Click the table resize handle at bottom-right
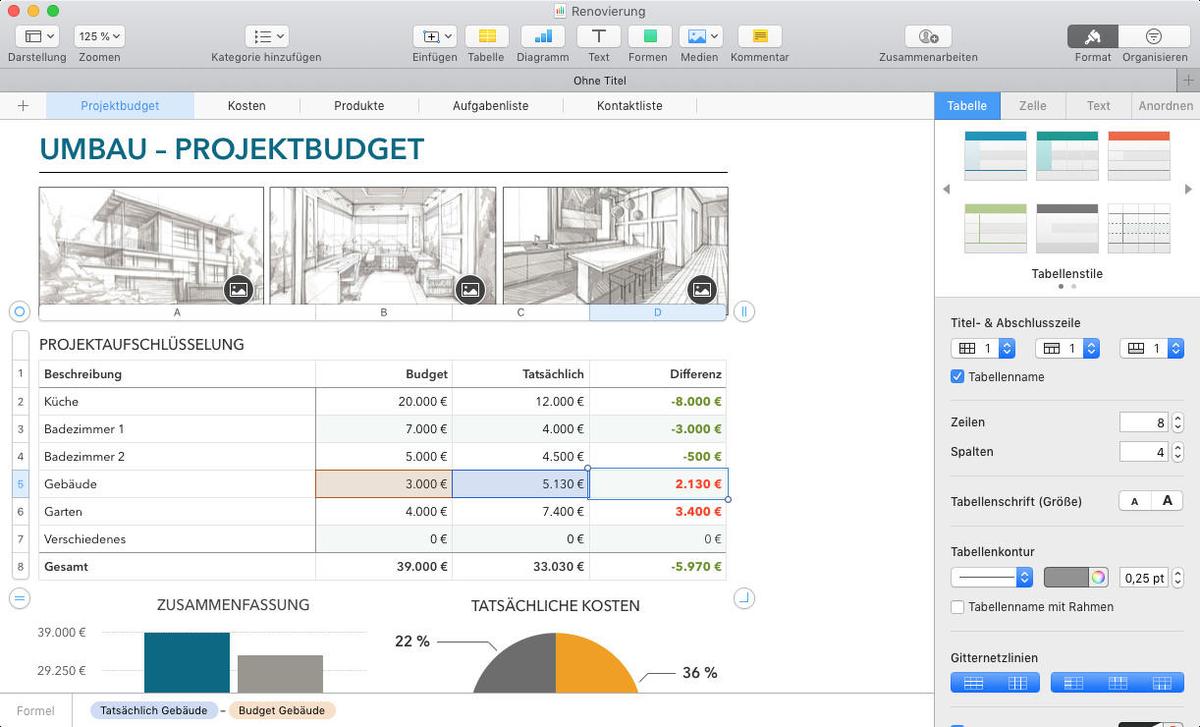The image size is (1200, 727). (743, 598)
